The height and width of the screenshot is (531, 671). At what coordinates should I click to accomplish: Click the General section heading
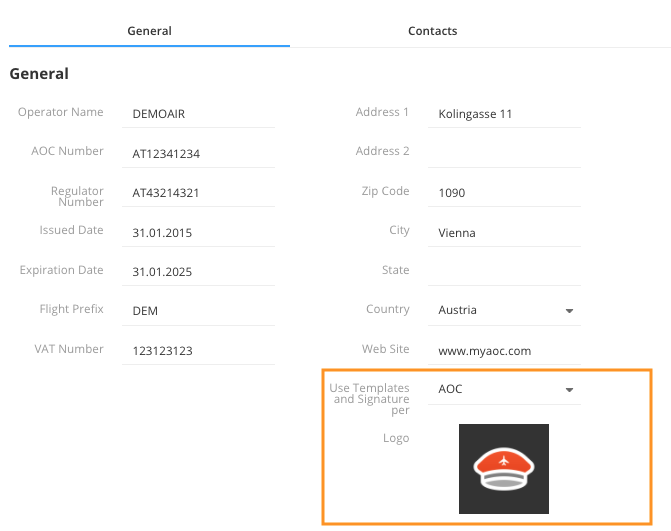coord(39,74)
